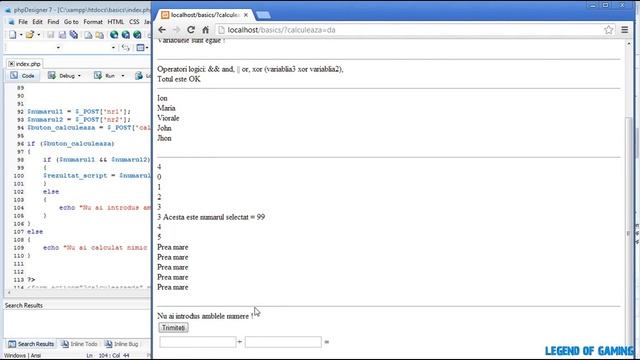Click the second number input field

click(x=283, y=342)
